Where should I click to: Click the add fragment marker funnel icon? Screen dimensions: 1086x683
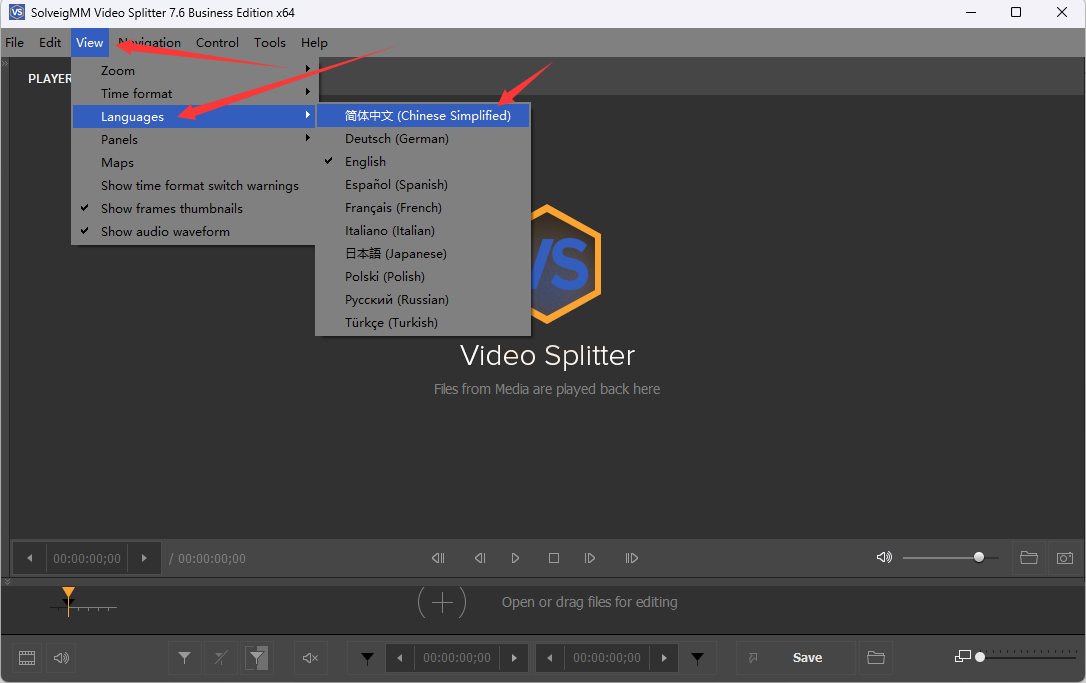click(185, 657)
